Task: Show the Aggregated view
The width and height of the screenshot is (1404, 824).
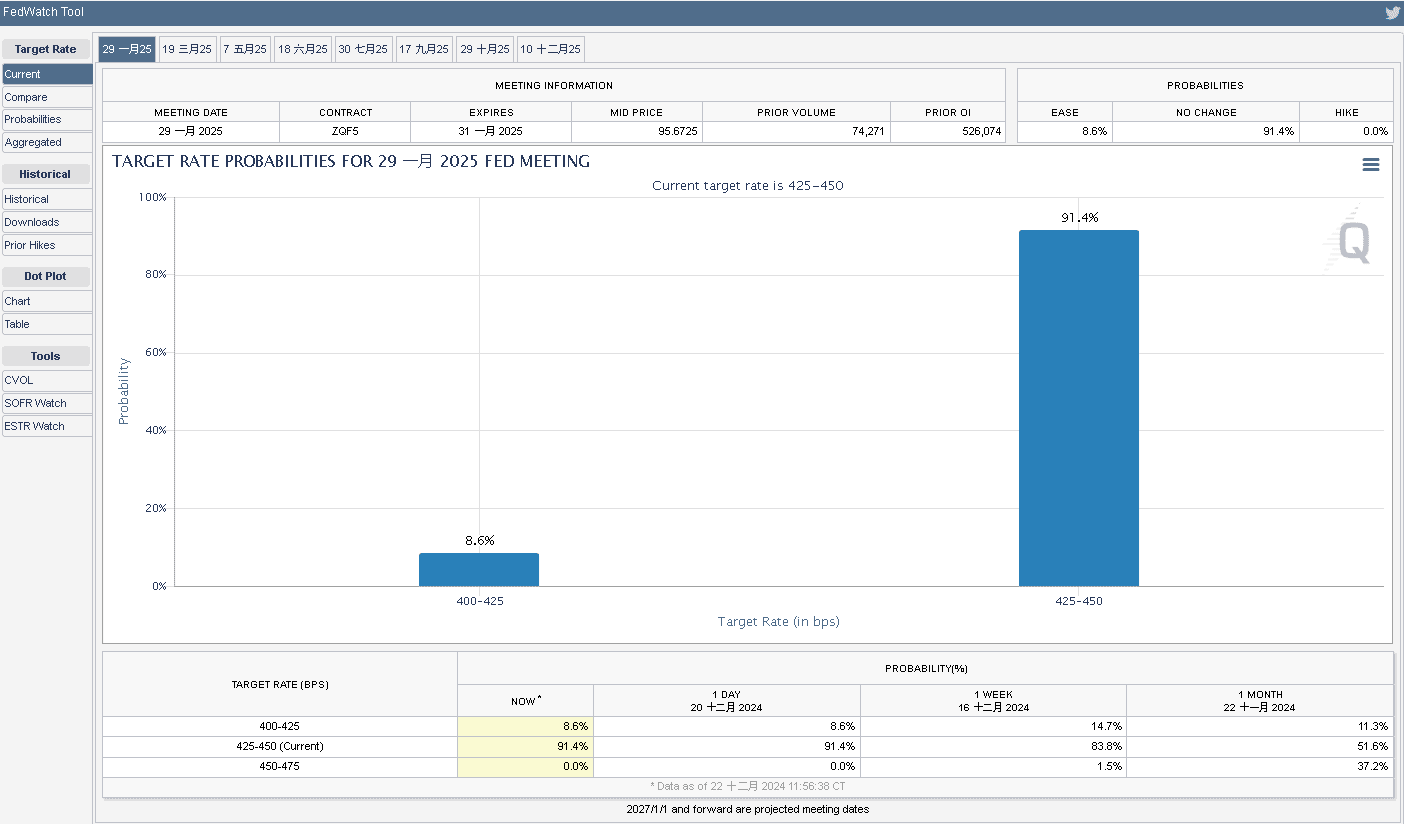Action: pyautogui.click(x=47, y=142)
